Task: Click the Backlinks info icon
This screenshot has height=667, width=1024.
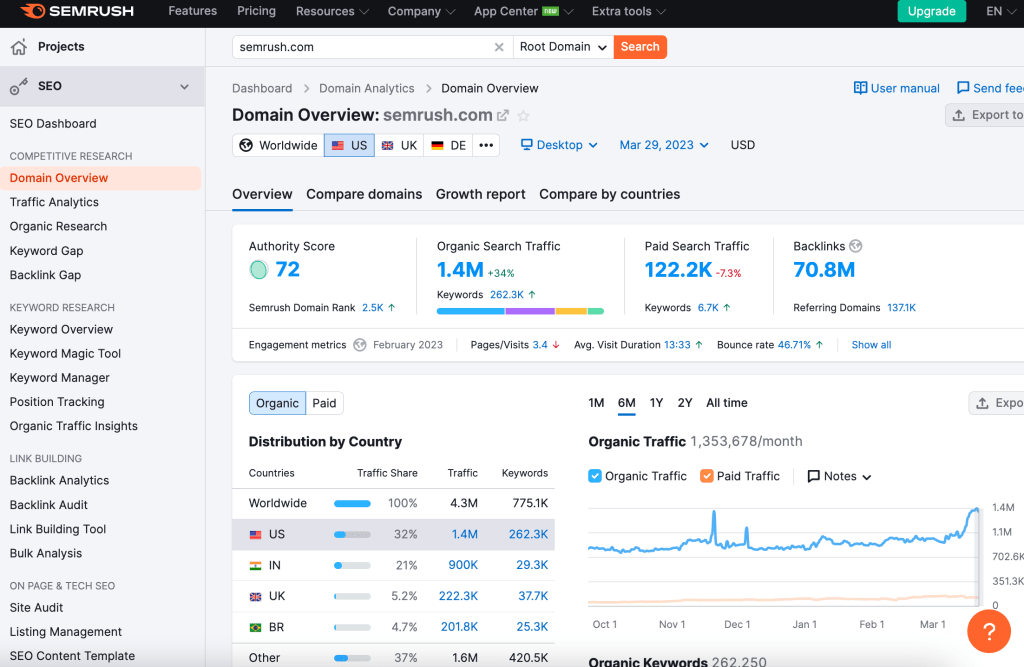Action: tap(855, 246)
